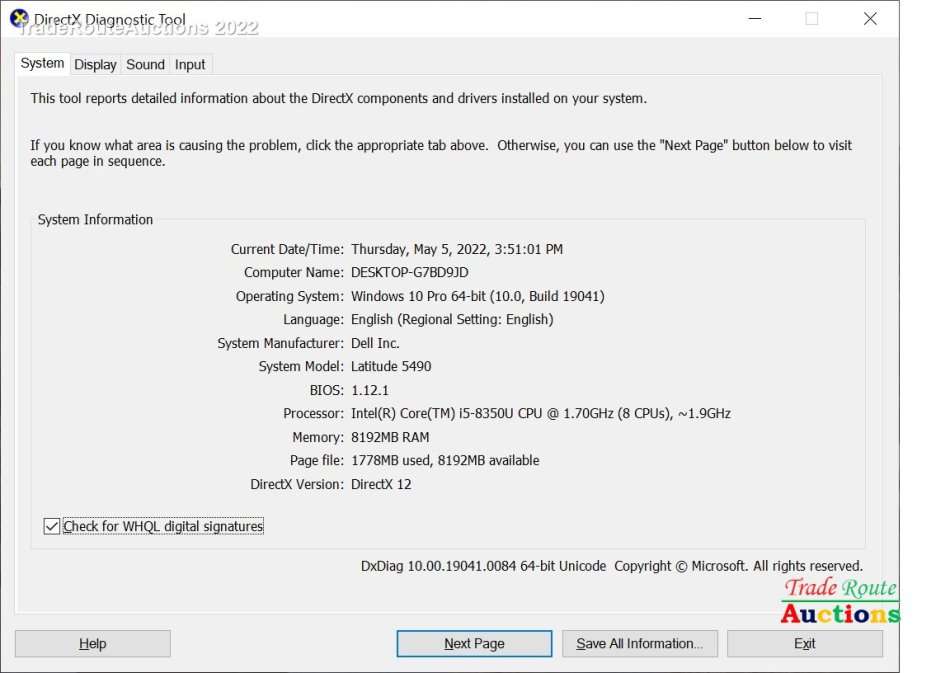Click the Windows 10 Pro operating system text
Image resolution: width=950 pixels, height=673 pixels.
(477, 296)
